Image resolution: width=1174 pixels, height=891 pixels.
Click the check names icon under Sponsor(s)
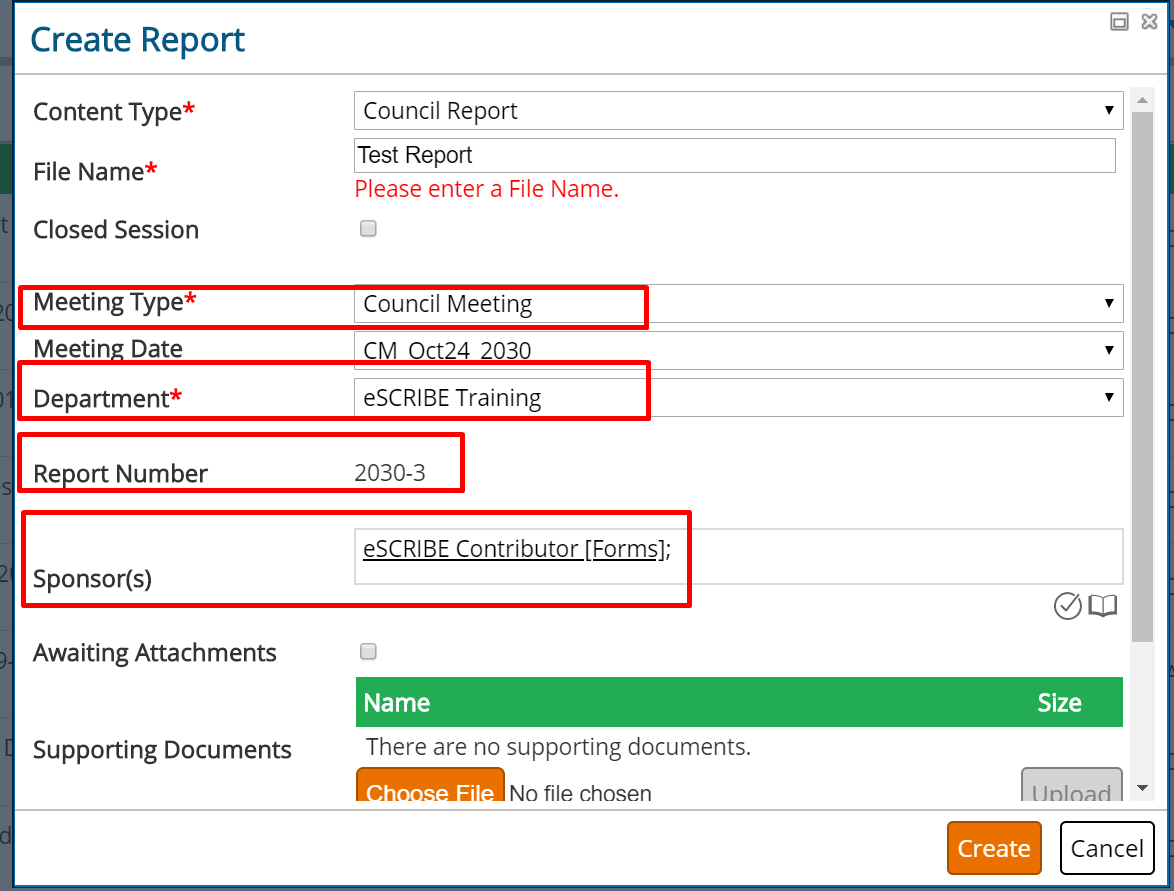pos(1068,606)
